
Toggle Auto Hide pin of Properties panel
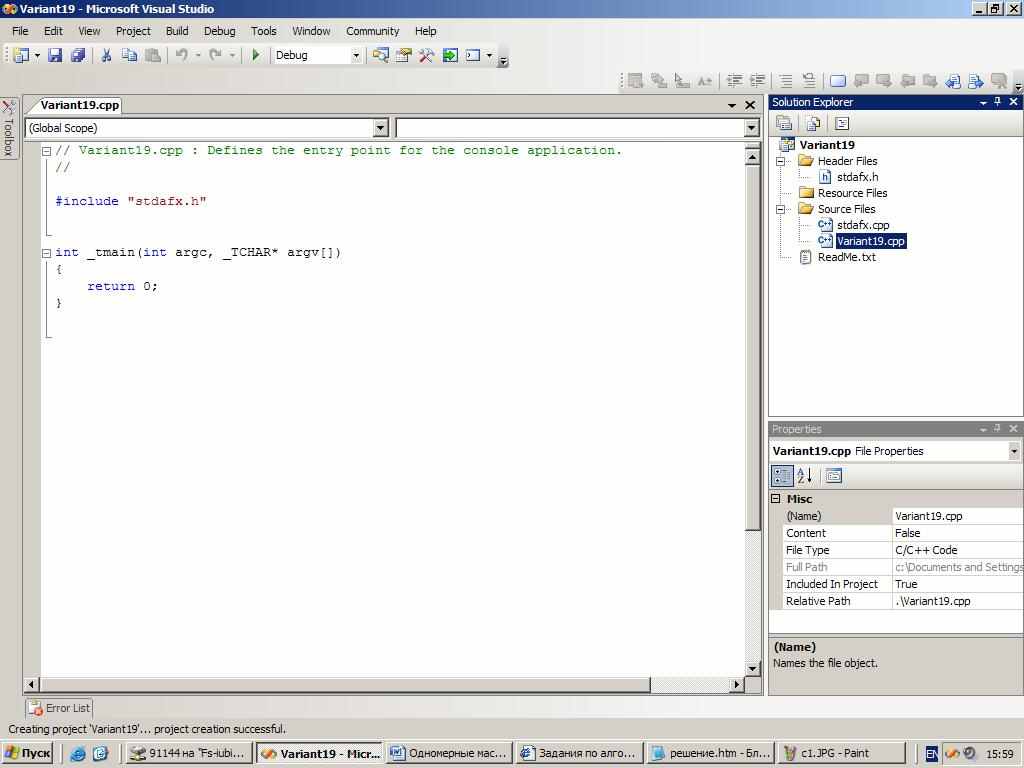tap(997, 428)
